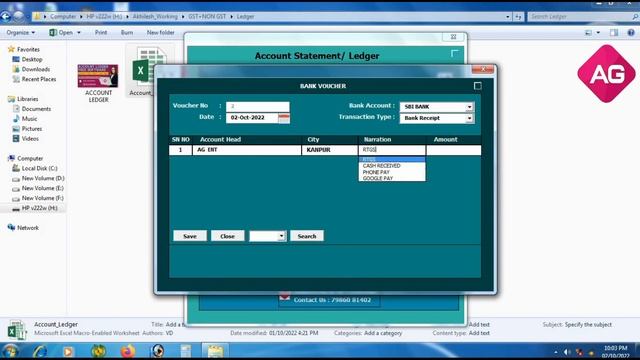
Task: Open Explorer help question-mark icon
Action: point(631,33)
